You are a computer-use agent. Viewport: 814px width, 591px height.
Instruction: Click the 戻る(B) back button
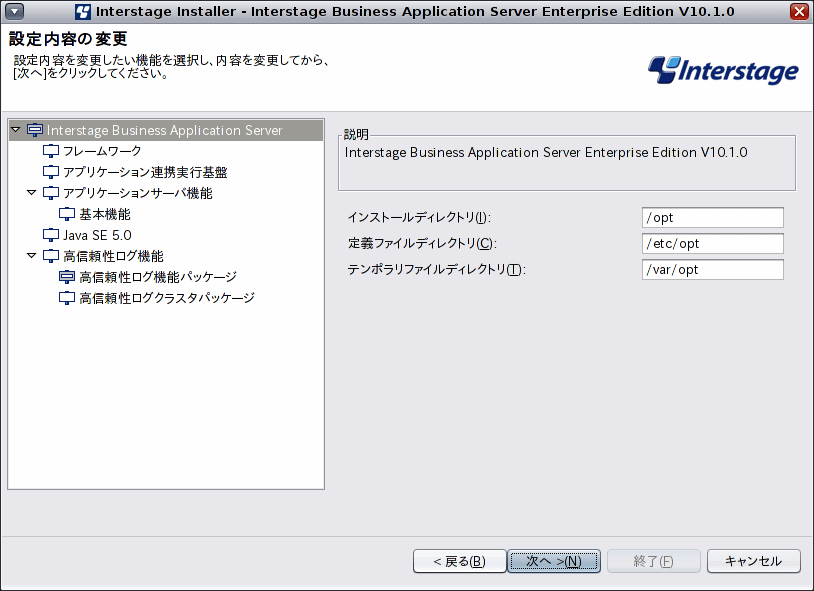459,561
